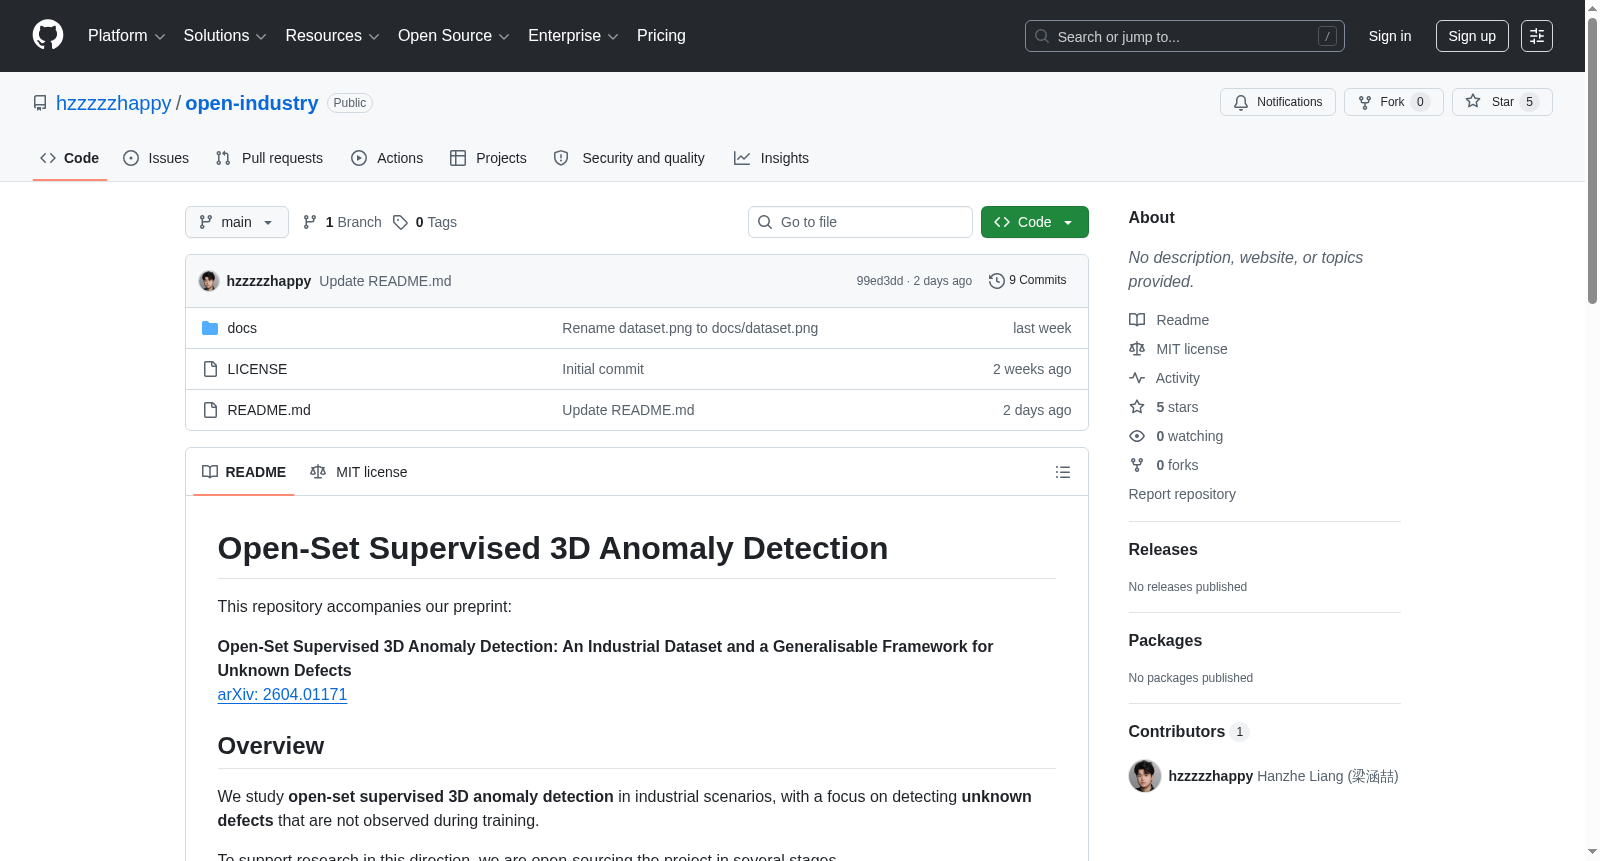
Task: Open the Projects tab
Action: click(x=488, y=158)
